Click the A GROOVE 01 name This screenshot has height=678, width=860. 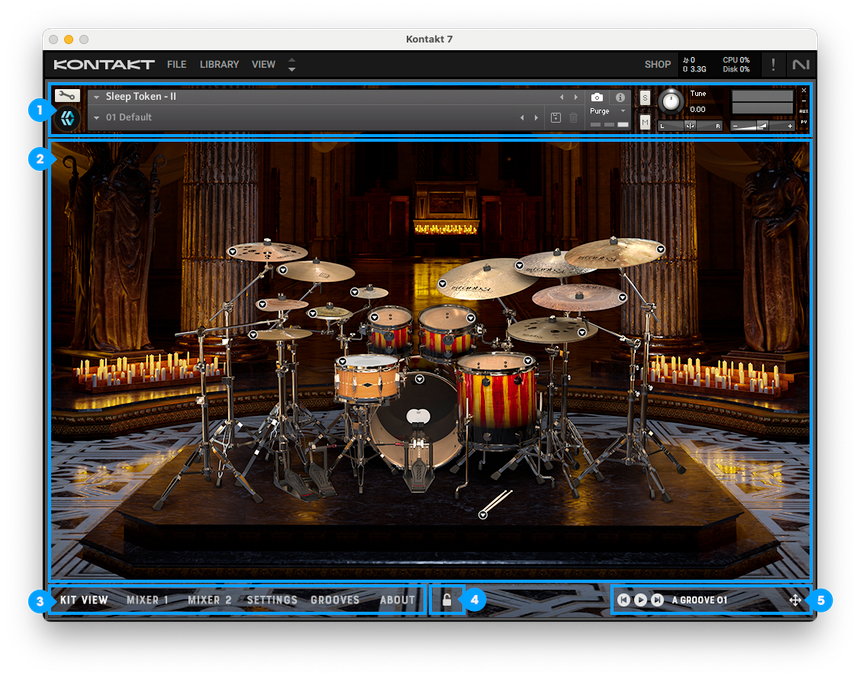(700, 600)
